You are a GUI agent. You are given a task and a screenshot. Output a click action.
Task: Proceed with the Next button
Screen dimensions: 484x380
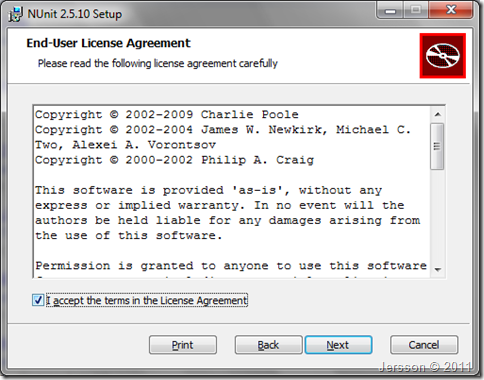tap(338, 345)
